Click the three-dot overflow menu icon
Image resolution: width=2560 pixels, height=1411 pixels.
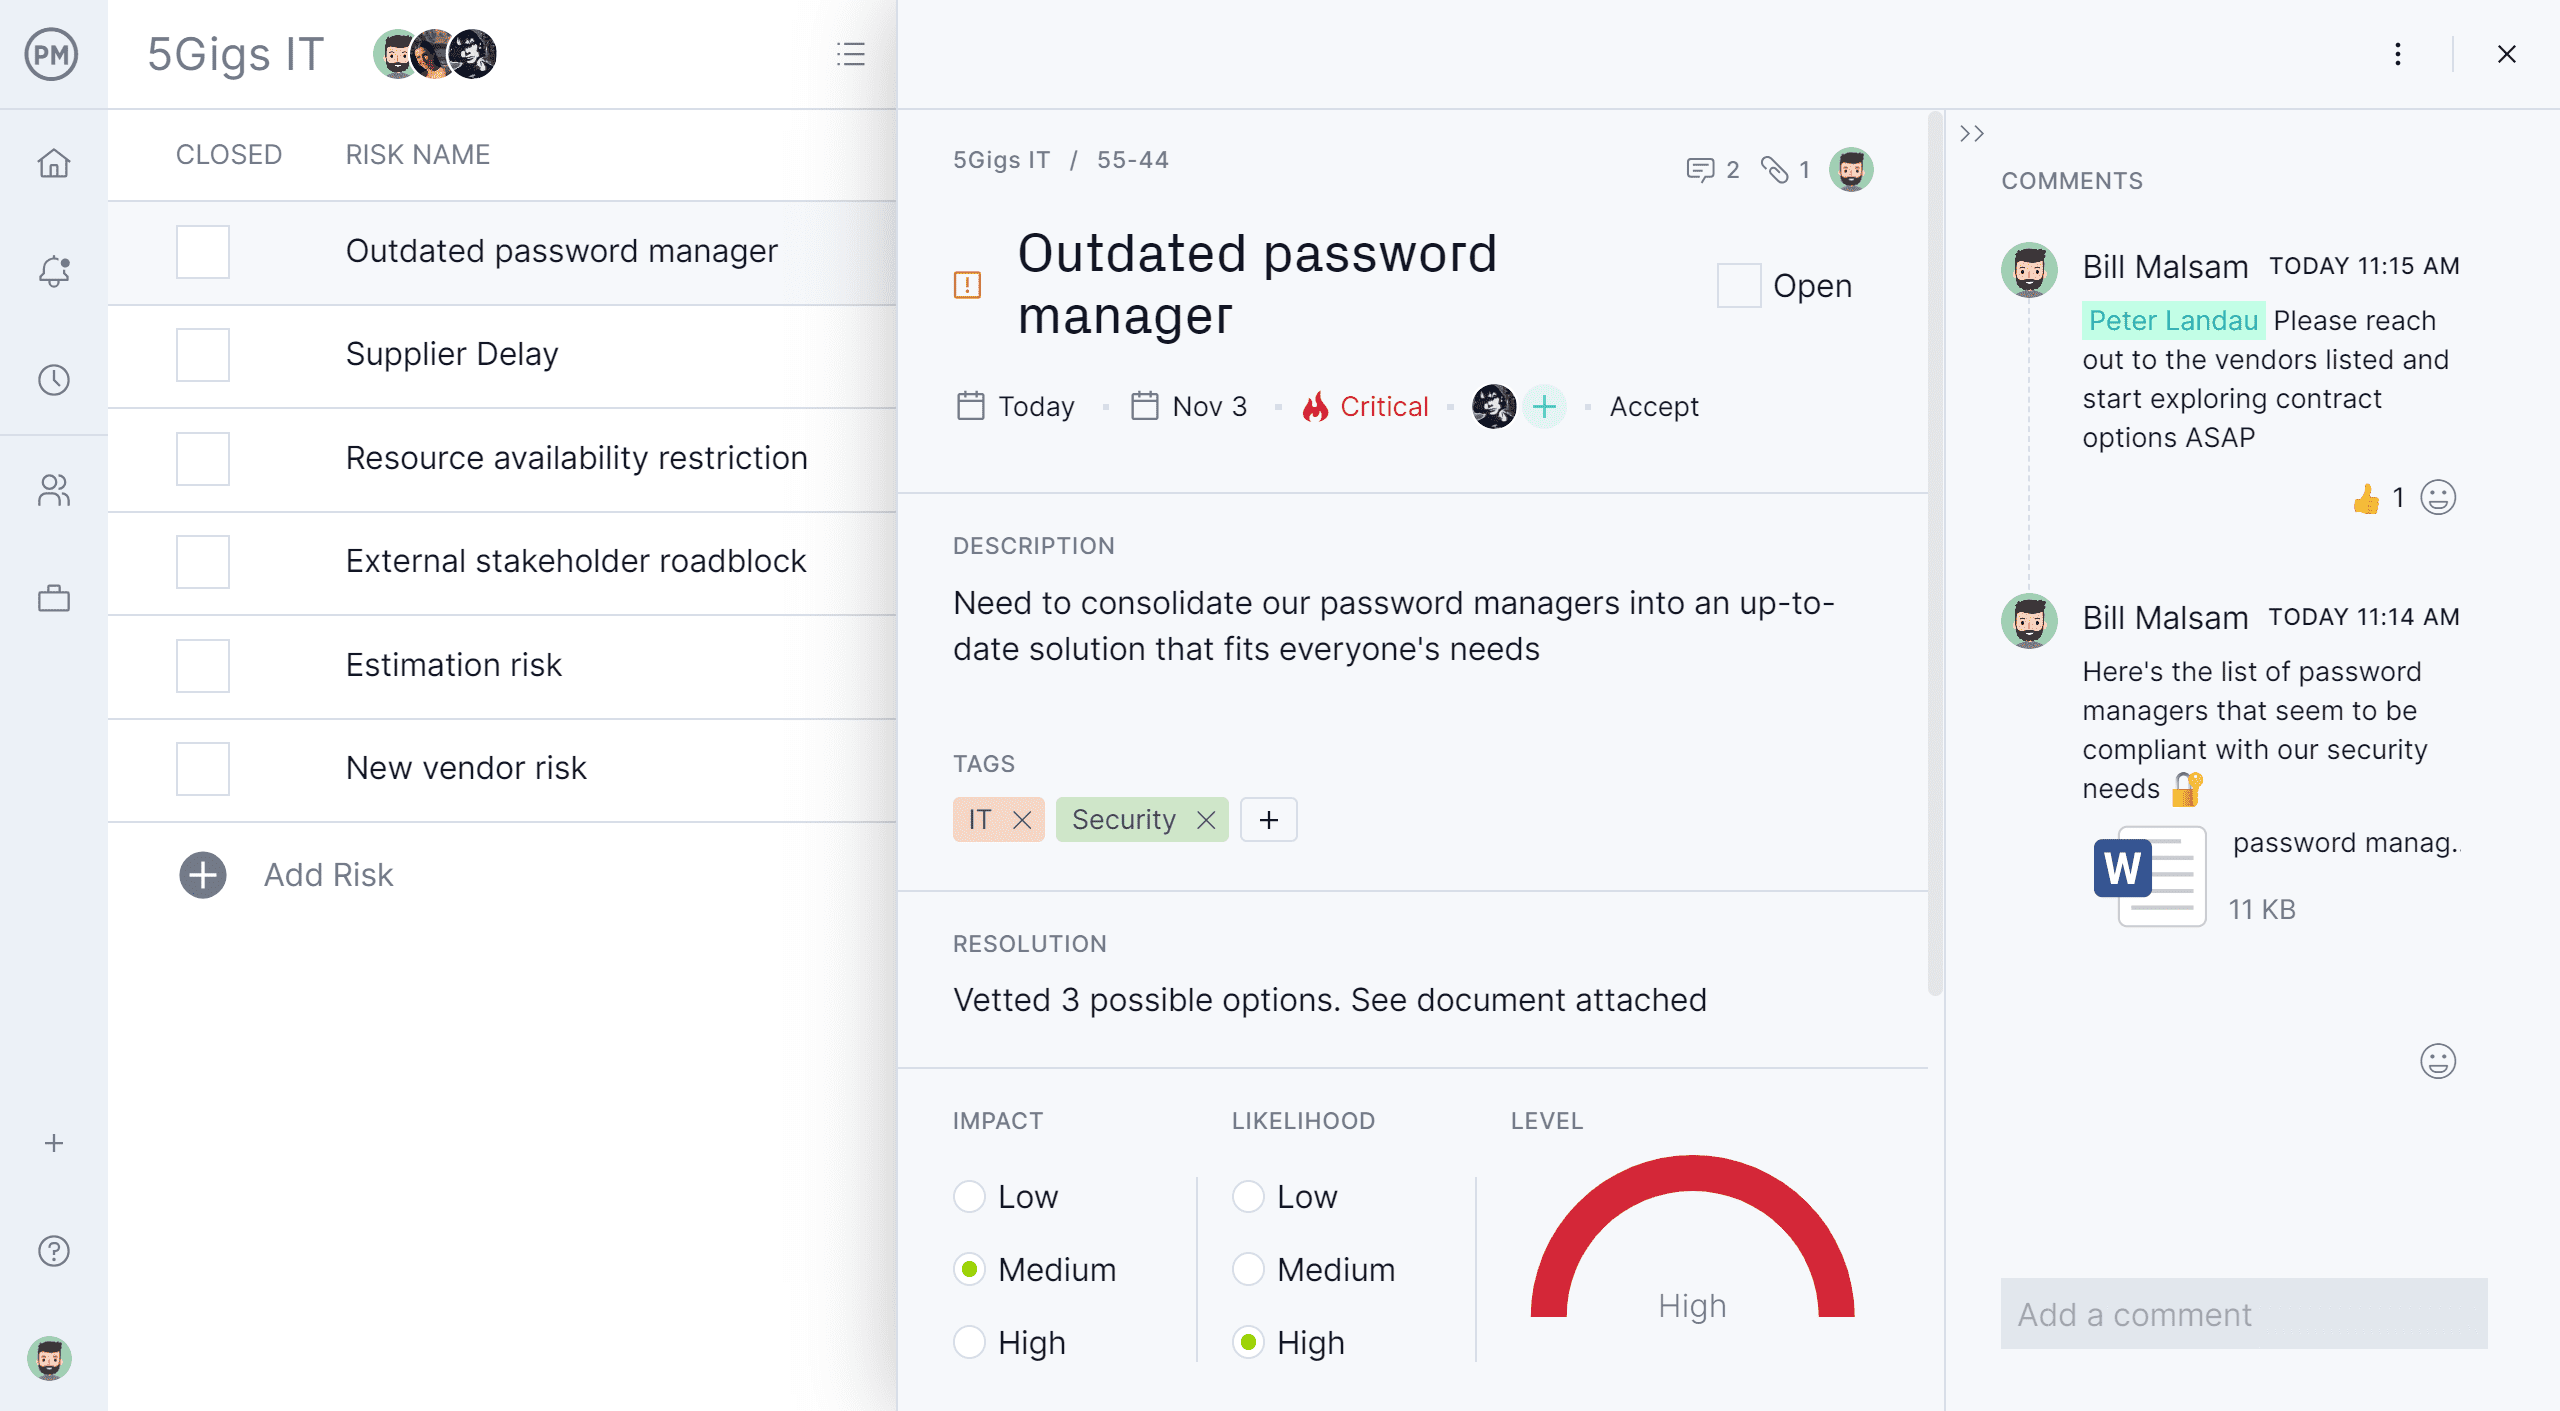[x=2397, y=52]
